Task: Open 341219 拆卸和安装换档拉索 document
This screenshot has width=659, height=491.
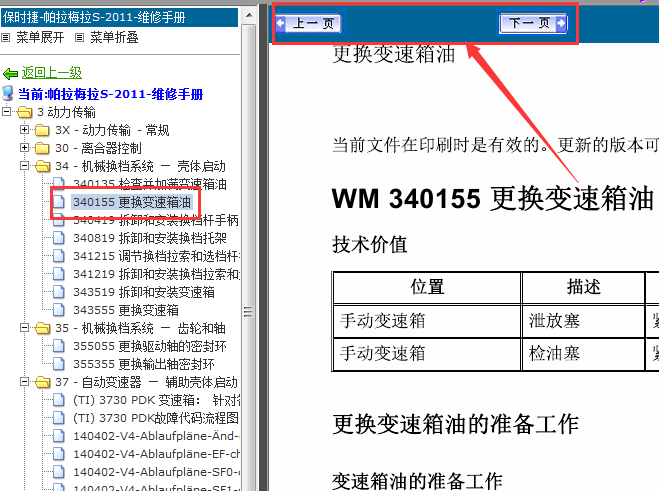Action: [x=156, y=274]
